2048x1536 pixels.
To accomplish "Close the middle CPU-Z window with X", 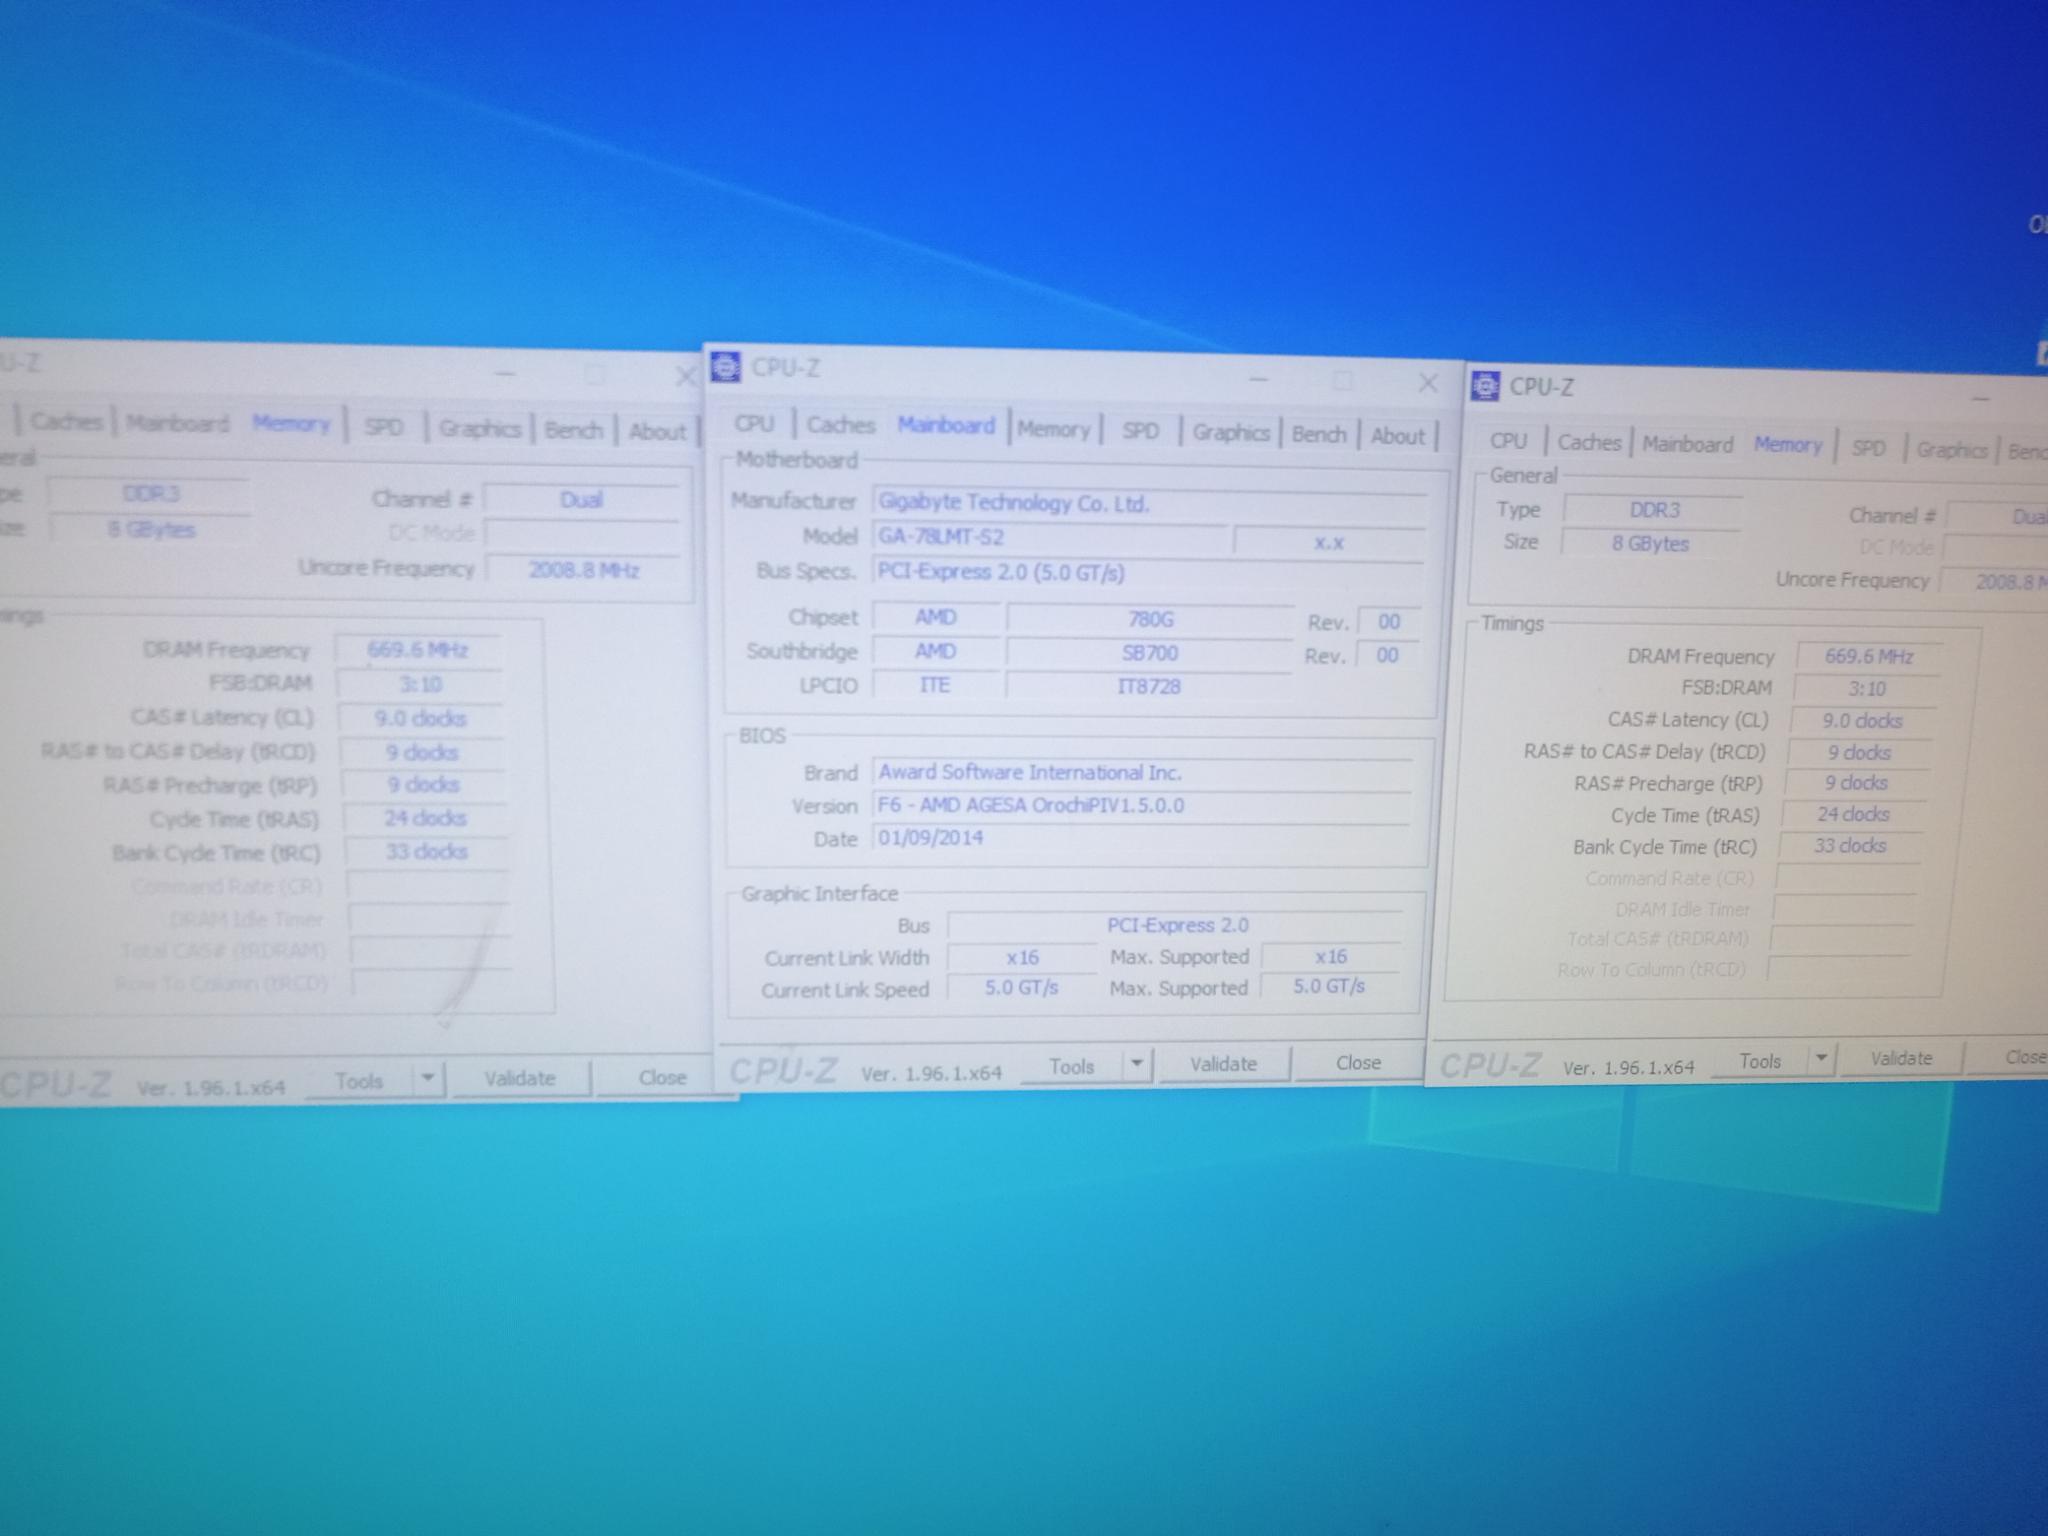I will pyautogui.click(x=1428, y=383).
